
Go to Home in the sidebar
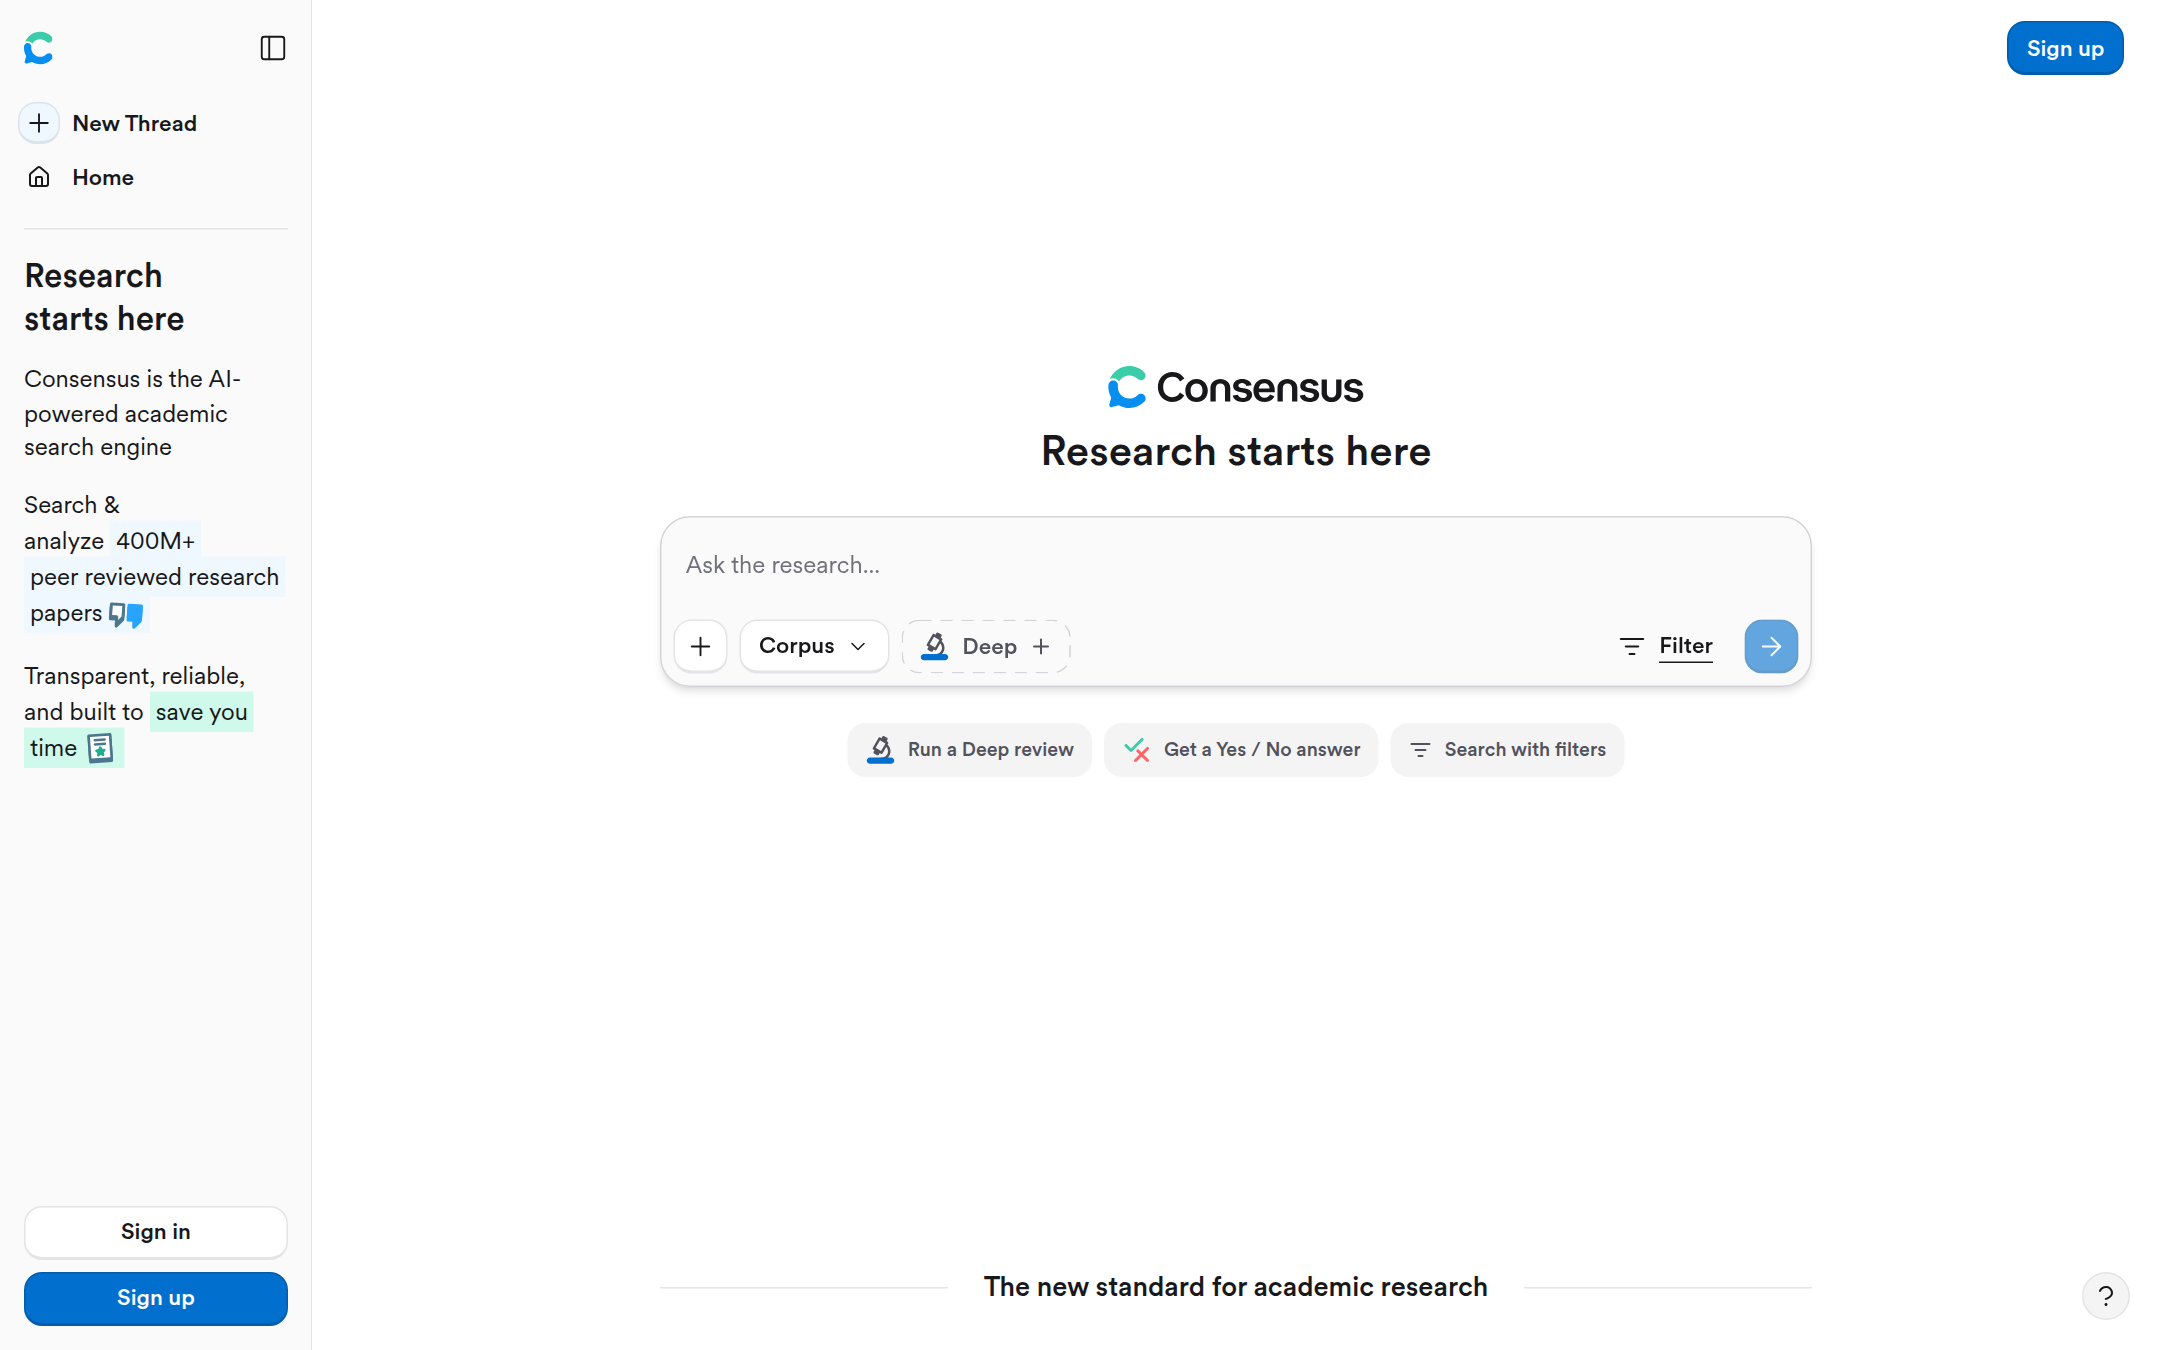tap(80, 177)
